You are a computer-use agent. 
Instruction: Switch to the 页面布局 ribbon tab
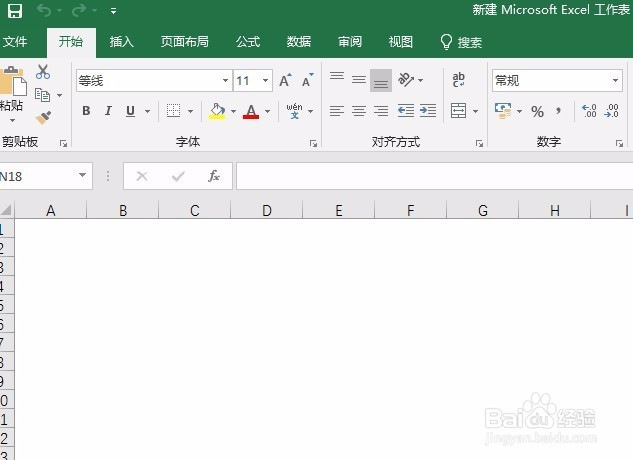click(x=184, y=42)
